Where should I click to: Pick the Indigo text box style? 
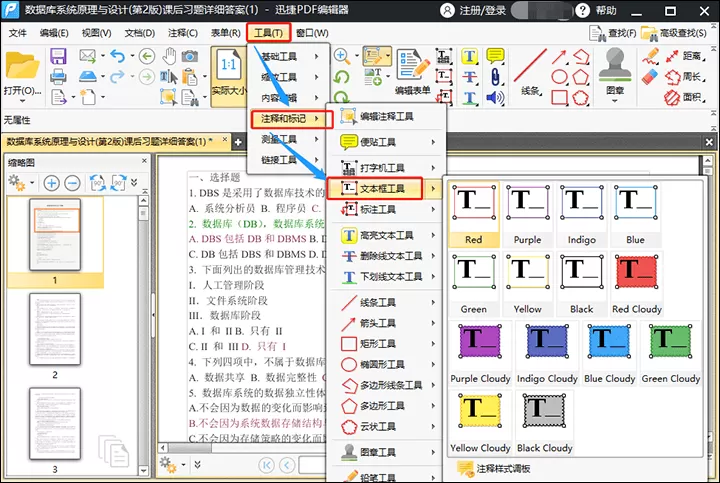(x=581, y=214)
